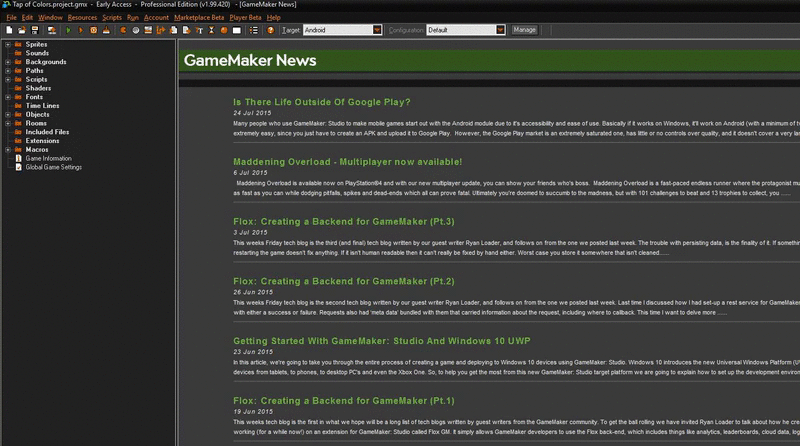Expand the Sprites tree node
This screenshot has height=446, width=800.
[8, 44]
